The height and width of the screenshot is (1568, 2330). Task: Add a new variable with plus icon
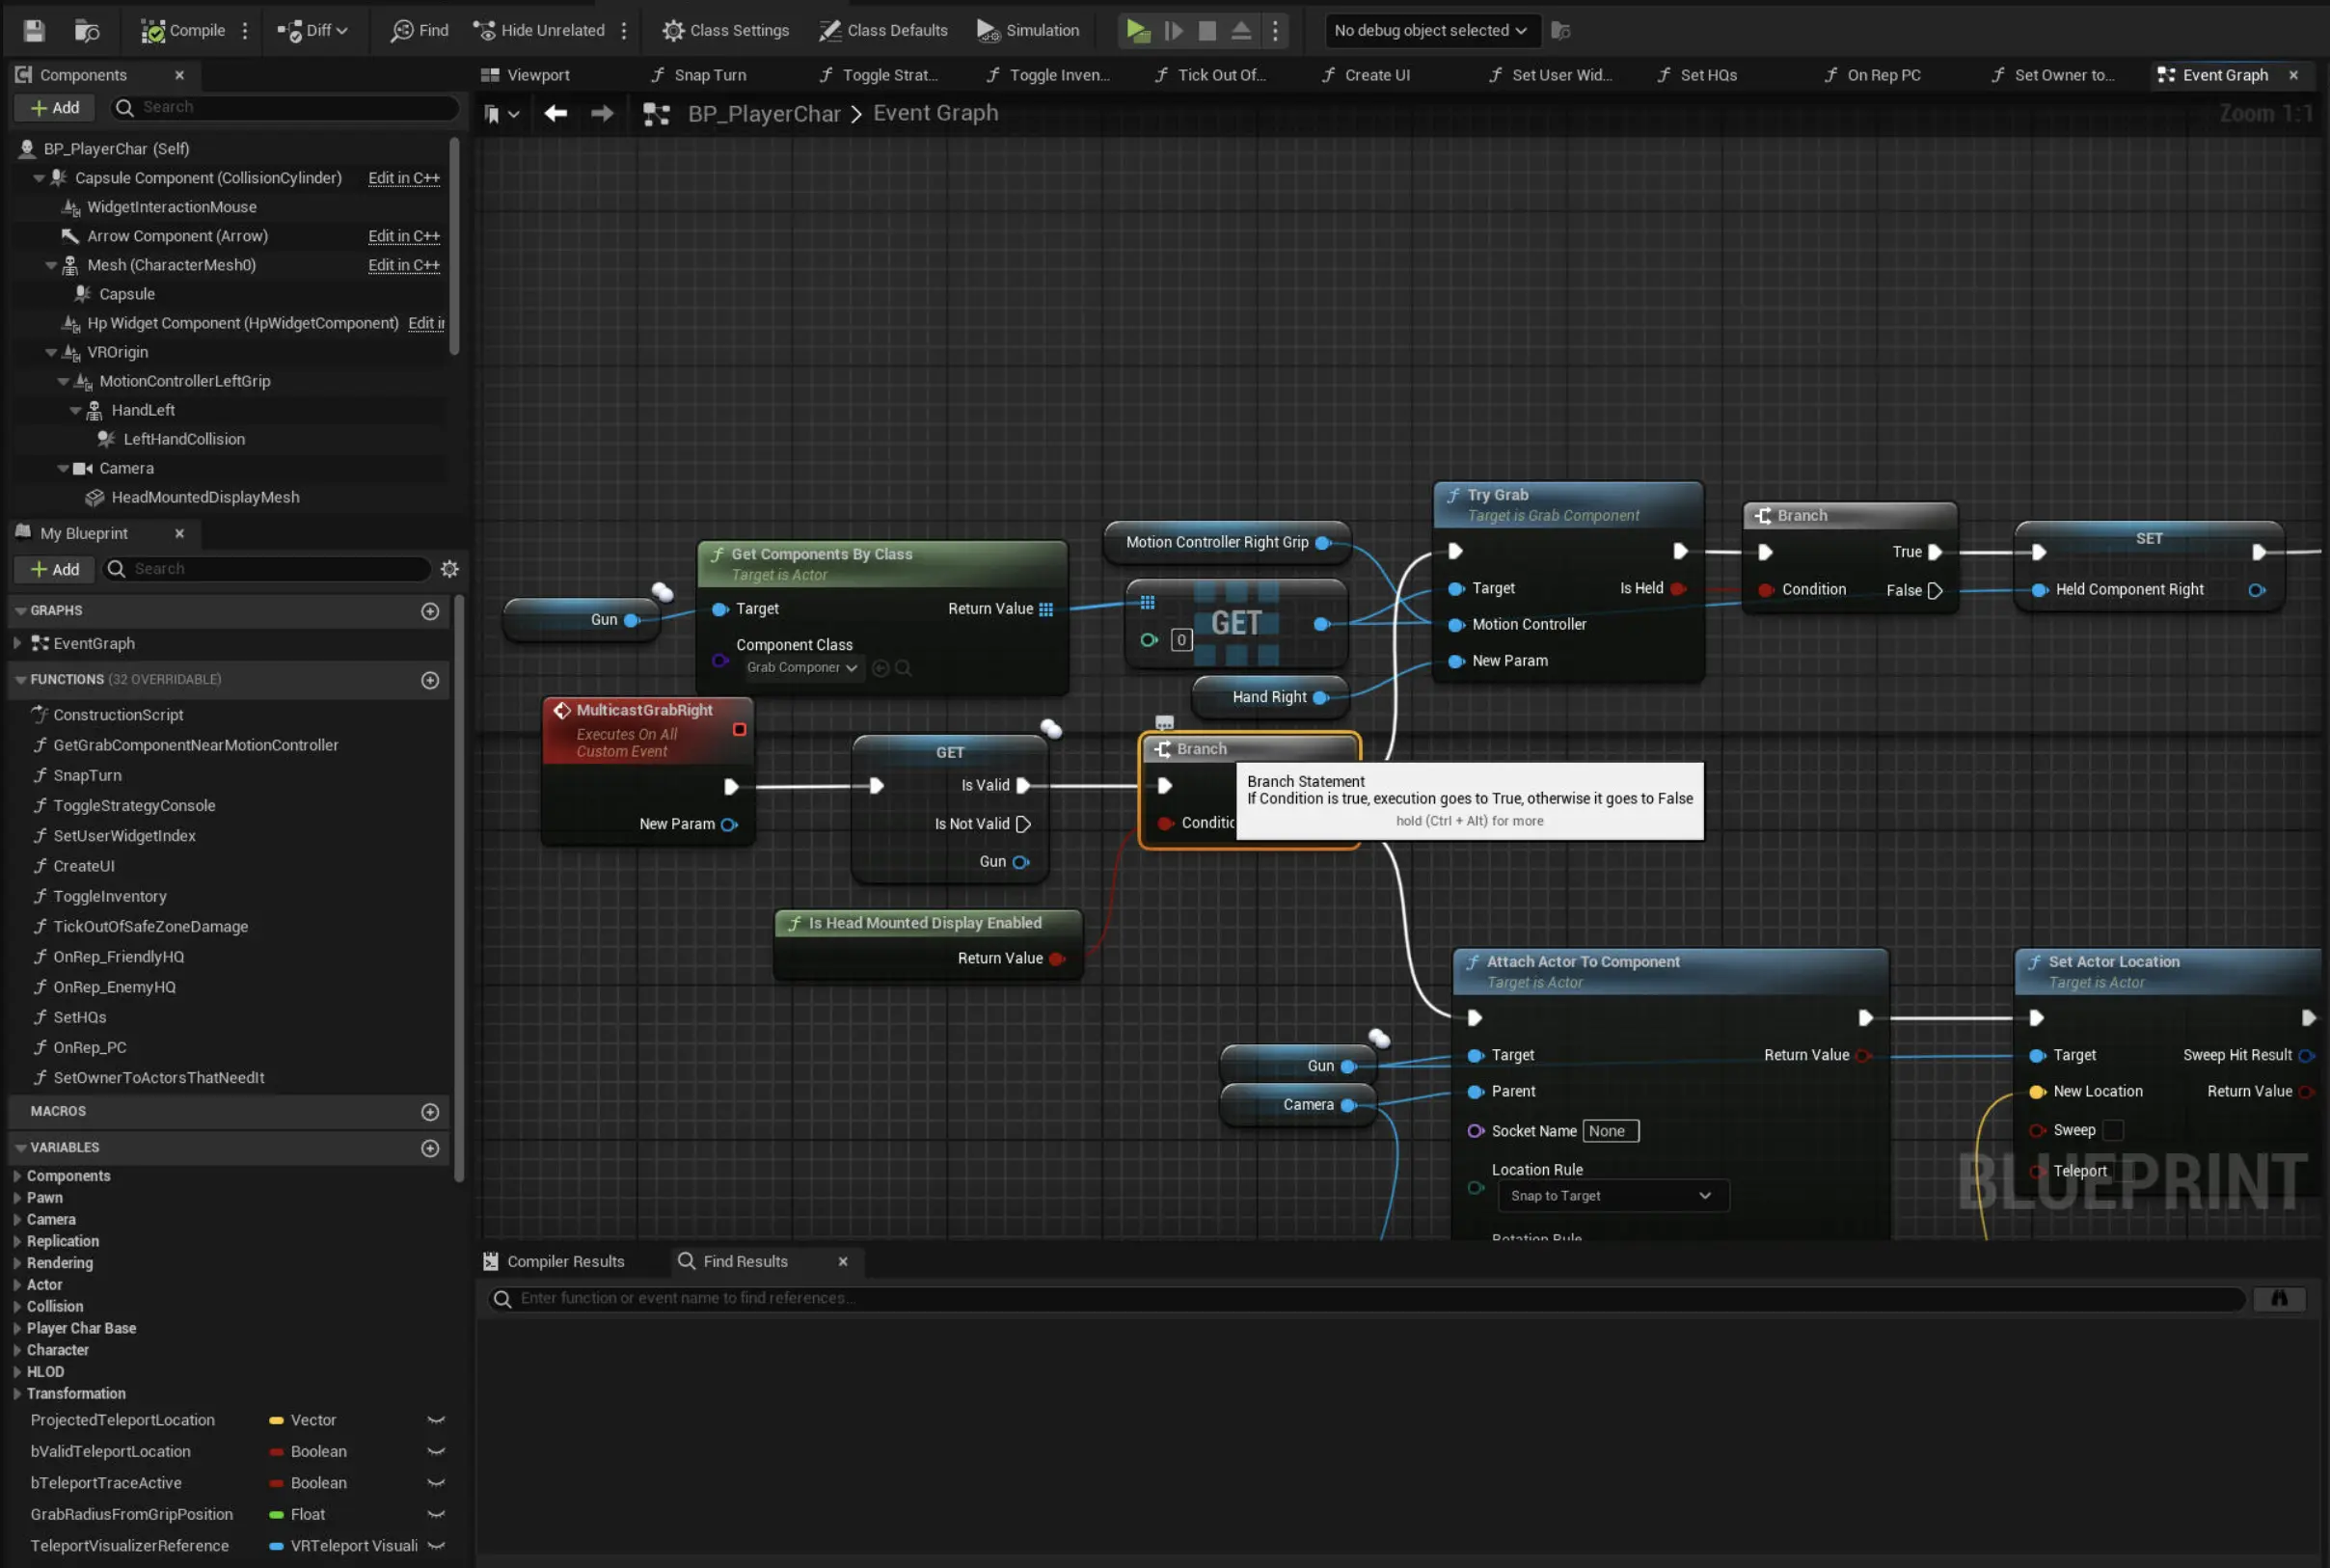[x=430, y=1148]
